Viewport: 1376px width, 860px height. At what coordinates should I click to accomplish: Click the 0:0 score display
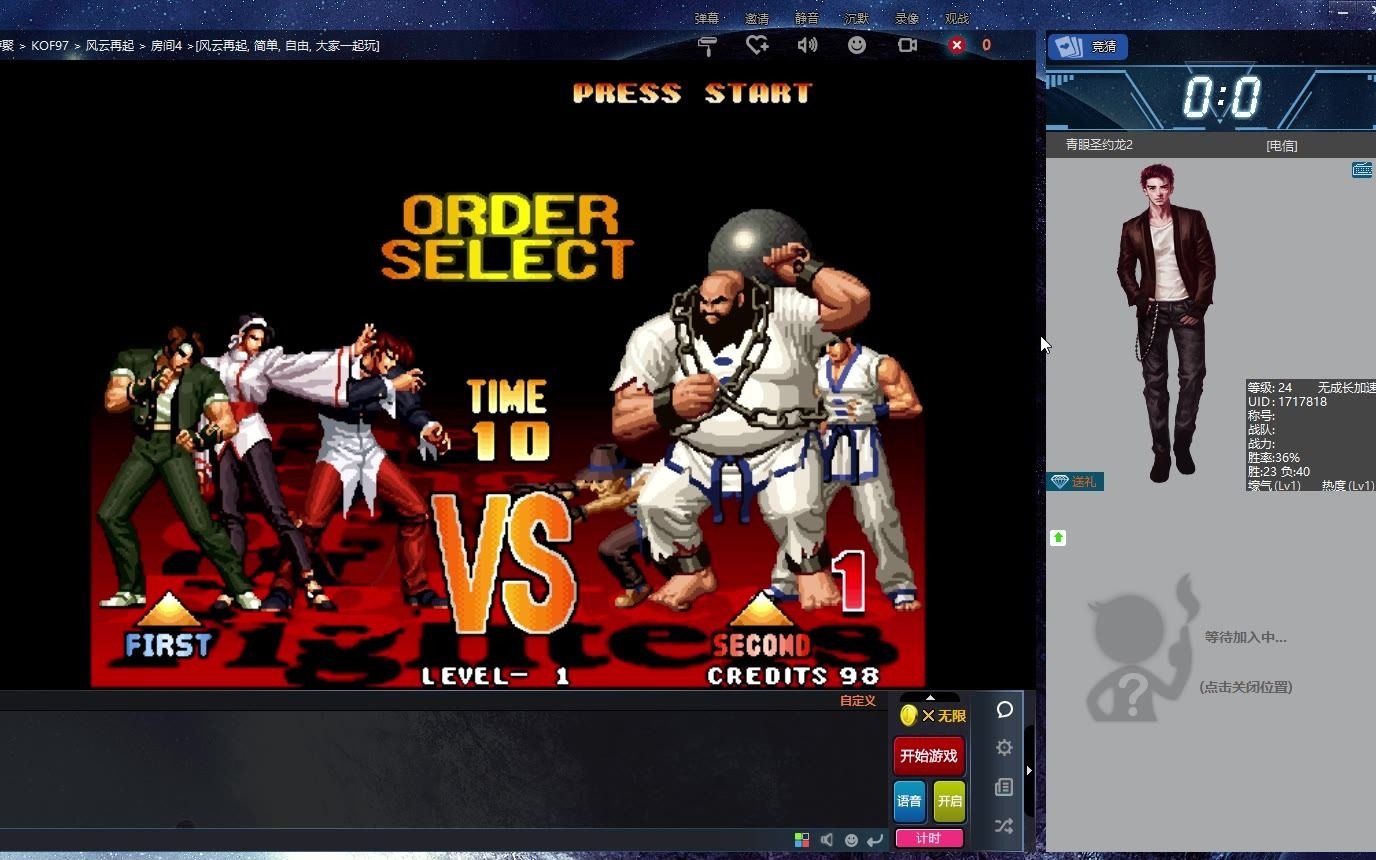1222,98
